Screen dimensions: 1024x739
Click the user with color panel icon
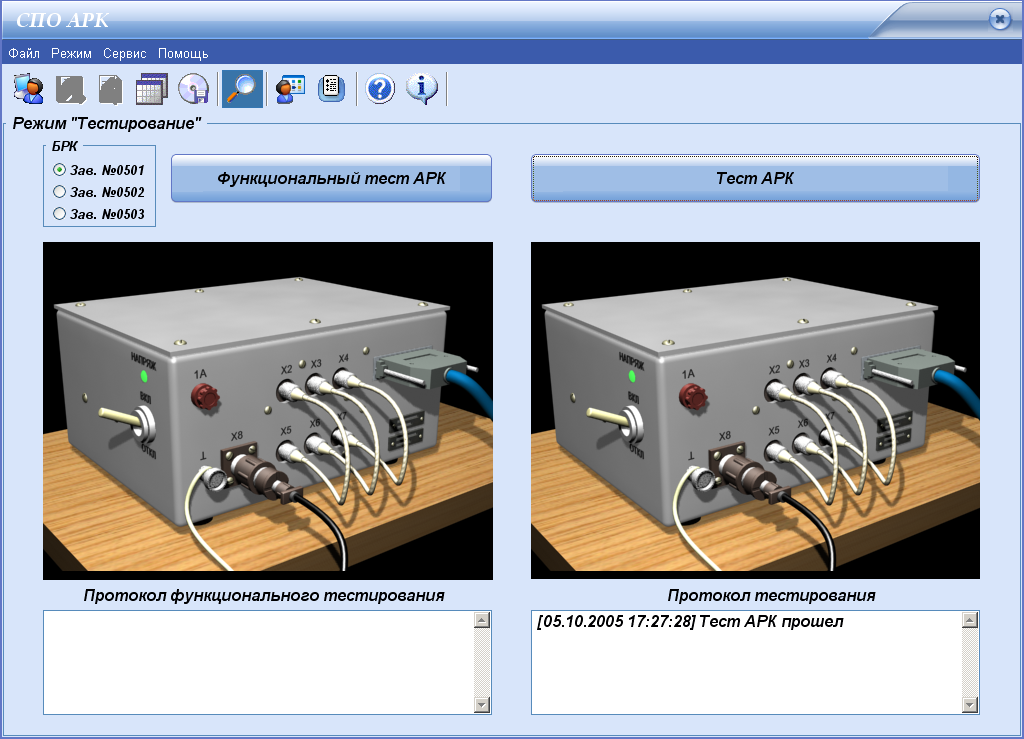click(290, 90)
